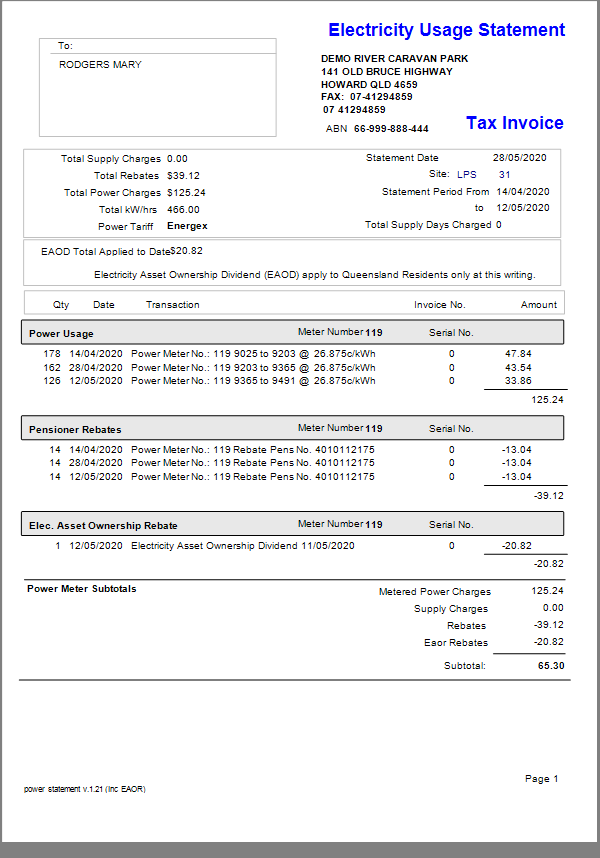Click the Transaction column header
Viewport: 600px width, 858px height.
pyautogui.click(x=173, y=304)
